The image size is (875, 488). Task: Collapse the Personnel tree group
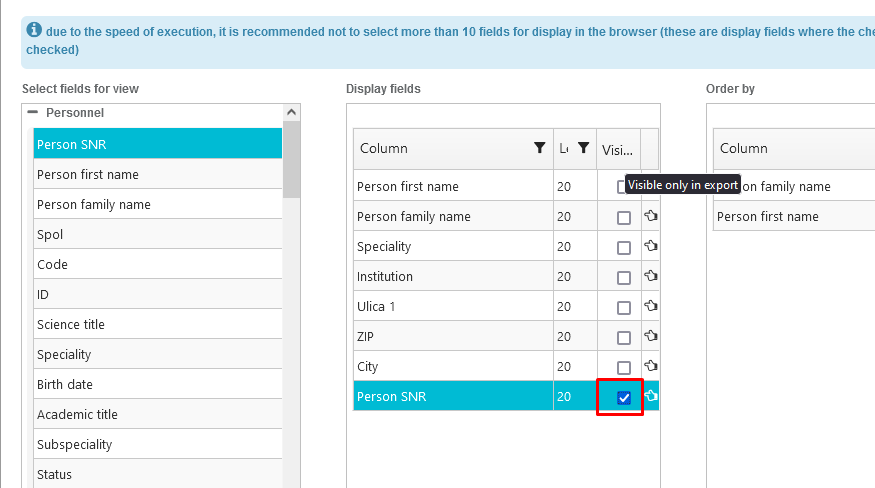(32, 113)
